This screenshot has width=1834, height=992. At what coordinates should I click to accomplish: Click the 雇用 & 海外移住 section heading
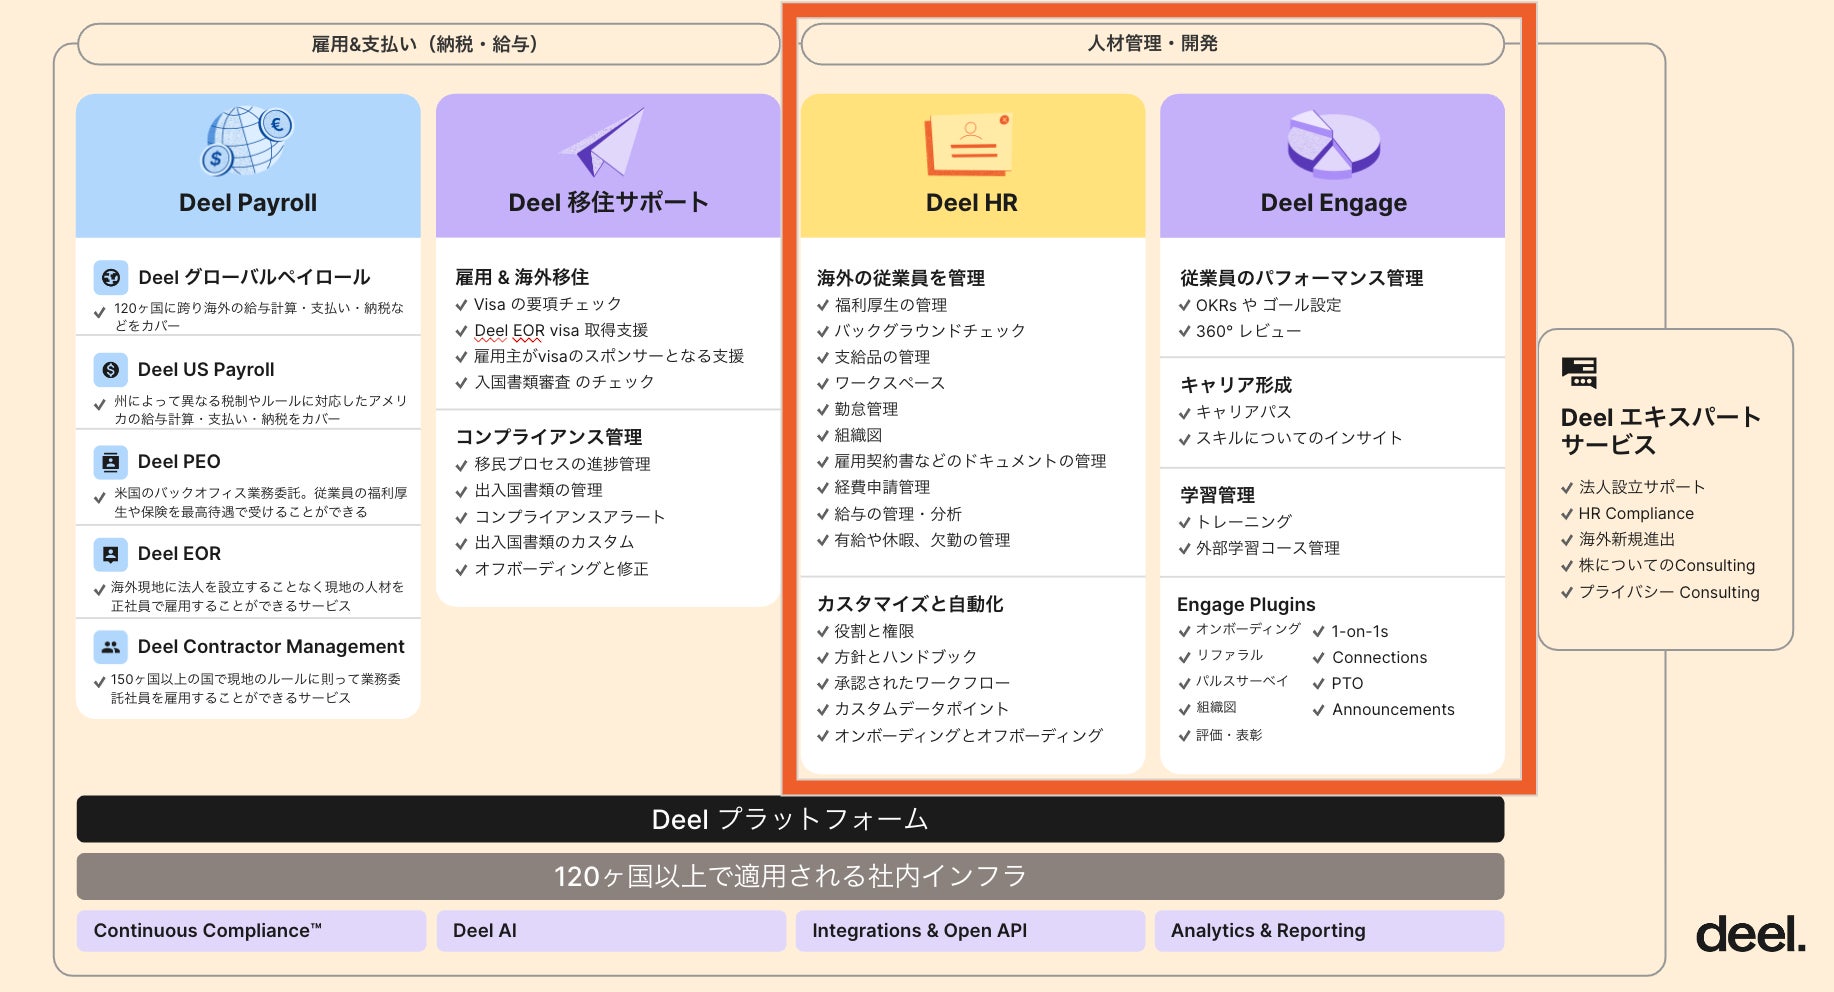[x=522, y=277]
